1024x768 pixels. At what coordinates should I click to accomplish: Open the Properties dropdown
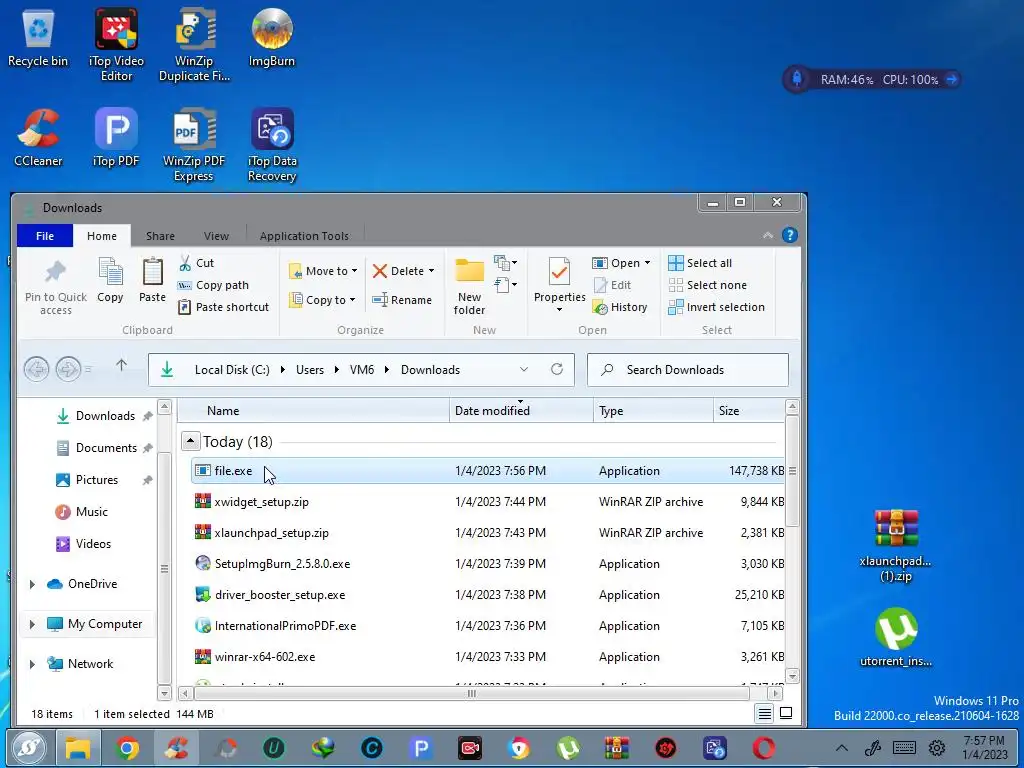pyautogui.click(x=560, y=309)
